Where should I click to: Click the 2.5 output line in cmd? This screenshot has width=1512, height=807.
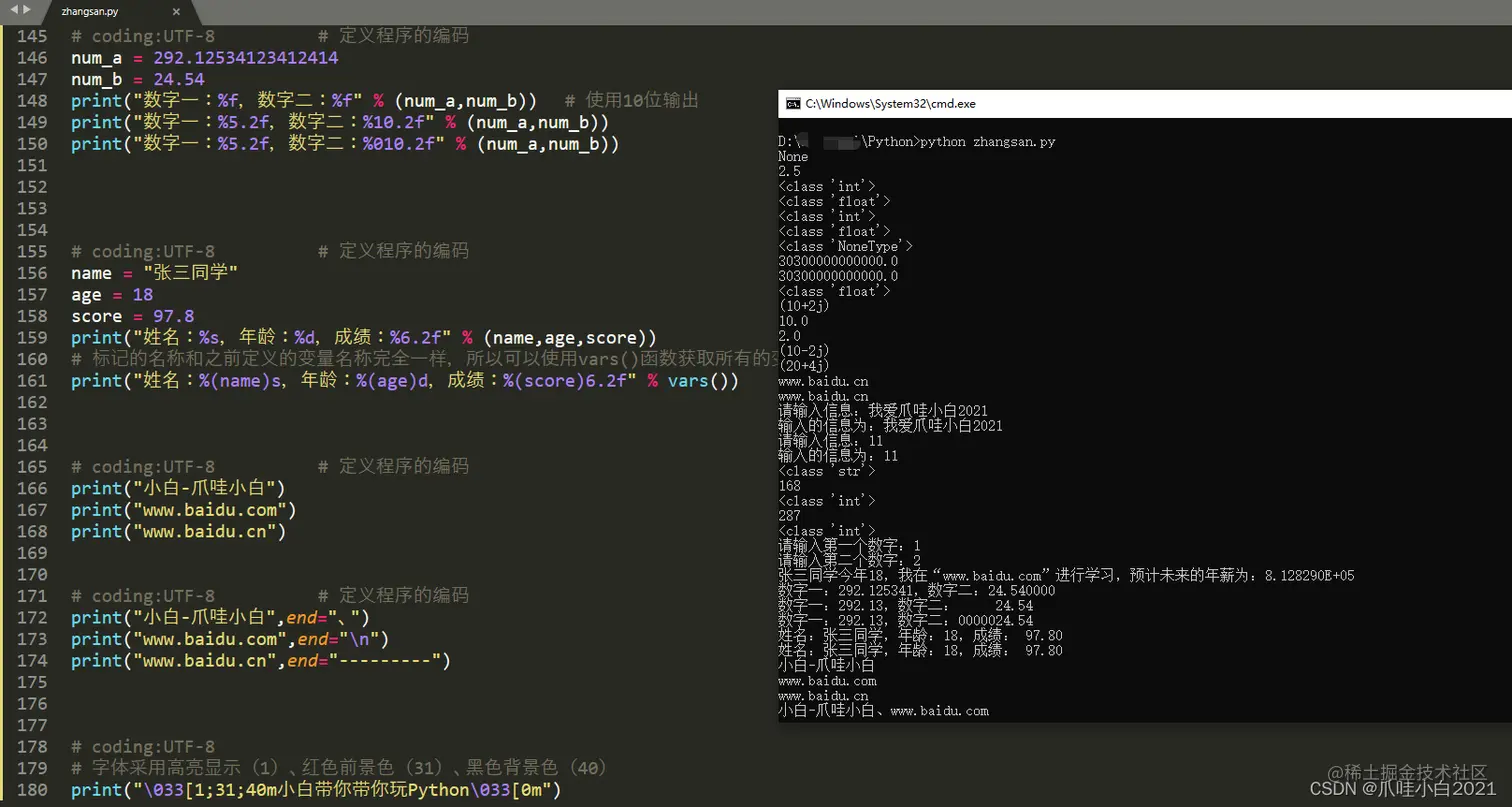790,172
